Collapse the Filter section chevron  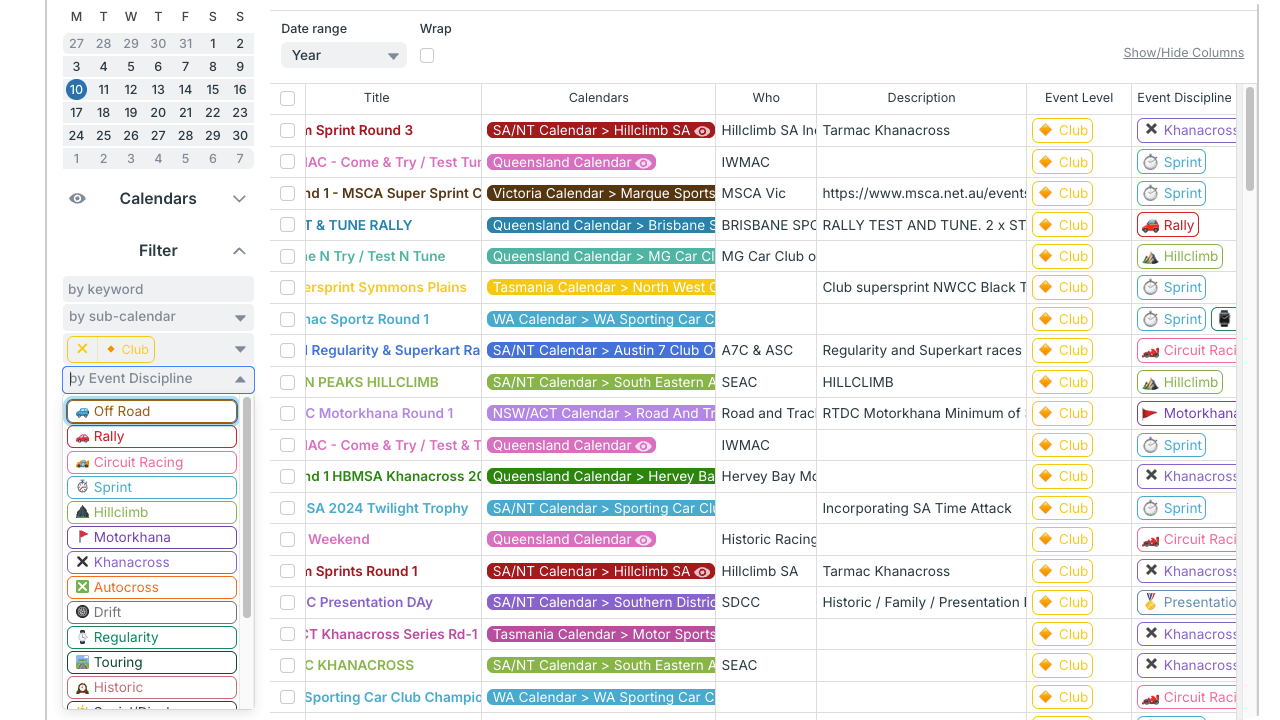pos(239,251)
